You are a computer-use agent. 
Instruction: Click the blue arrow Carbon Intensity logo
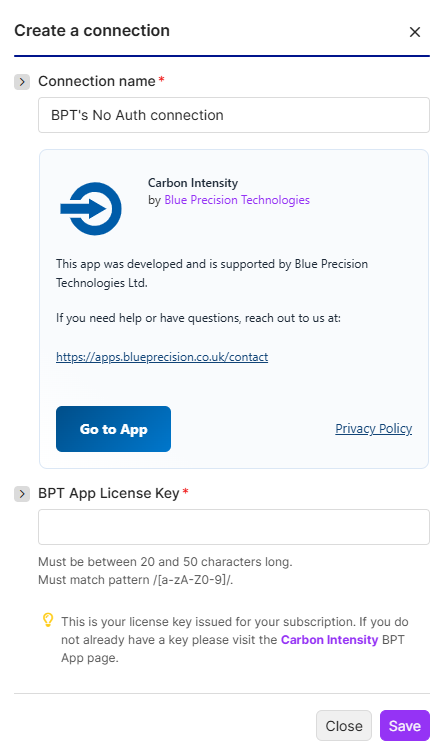pyautogui.click(x=91, y=209)
